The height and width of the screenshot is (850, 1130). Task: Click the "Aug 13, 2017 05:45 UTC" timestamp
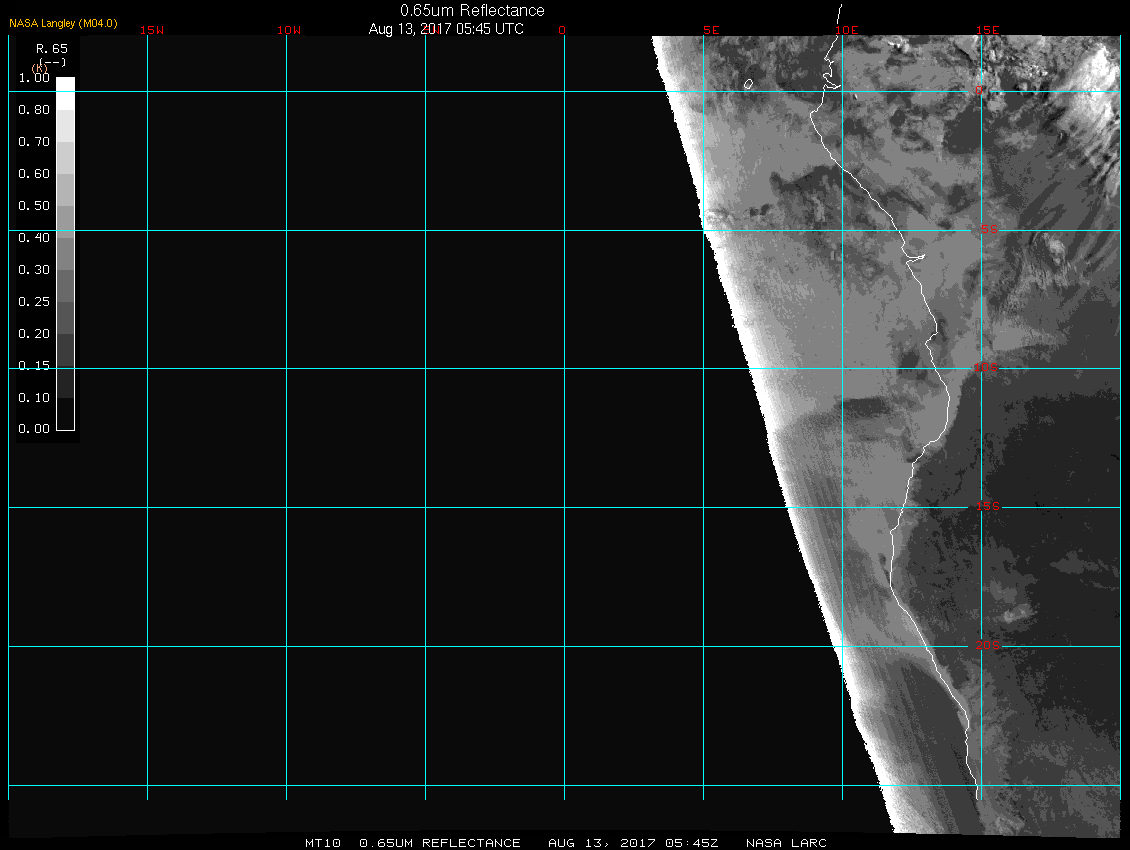[x=446, y=29]
